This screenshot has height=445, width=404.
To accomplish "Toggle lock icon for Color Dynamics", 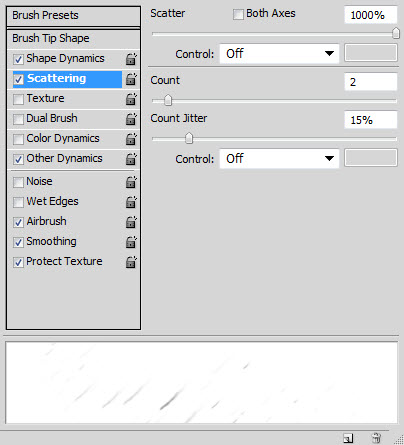I will tap(131, 139).
